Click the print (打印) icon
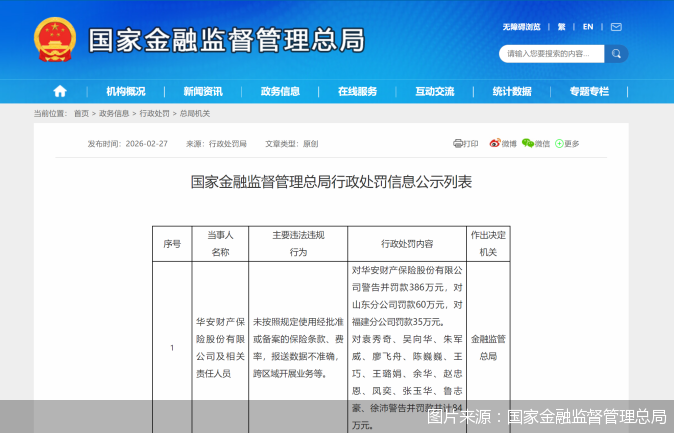 pyautogui.click(x=465, y=144)
